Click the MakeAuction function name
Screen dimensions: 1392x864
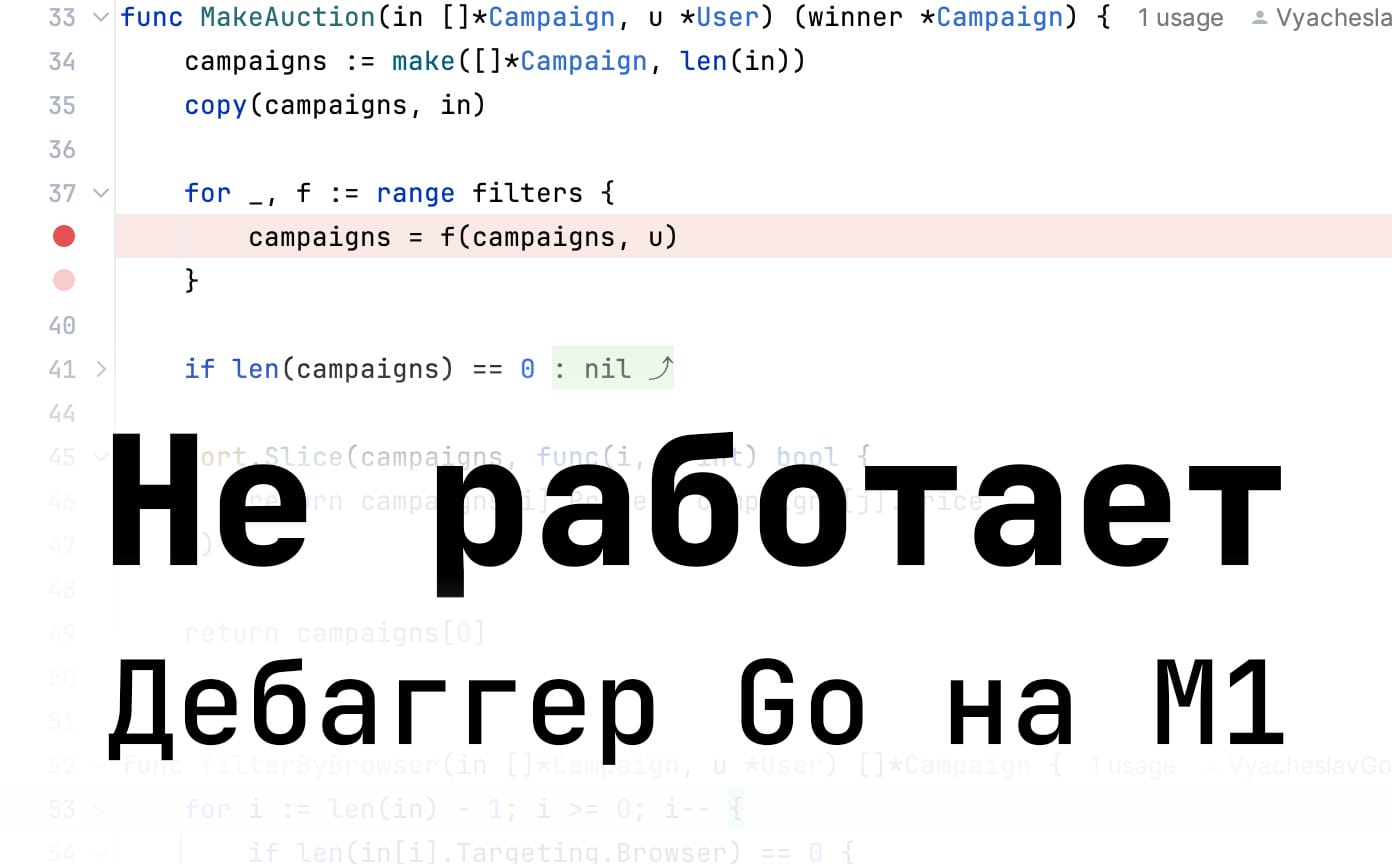[x=288, y=18]
